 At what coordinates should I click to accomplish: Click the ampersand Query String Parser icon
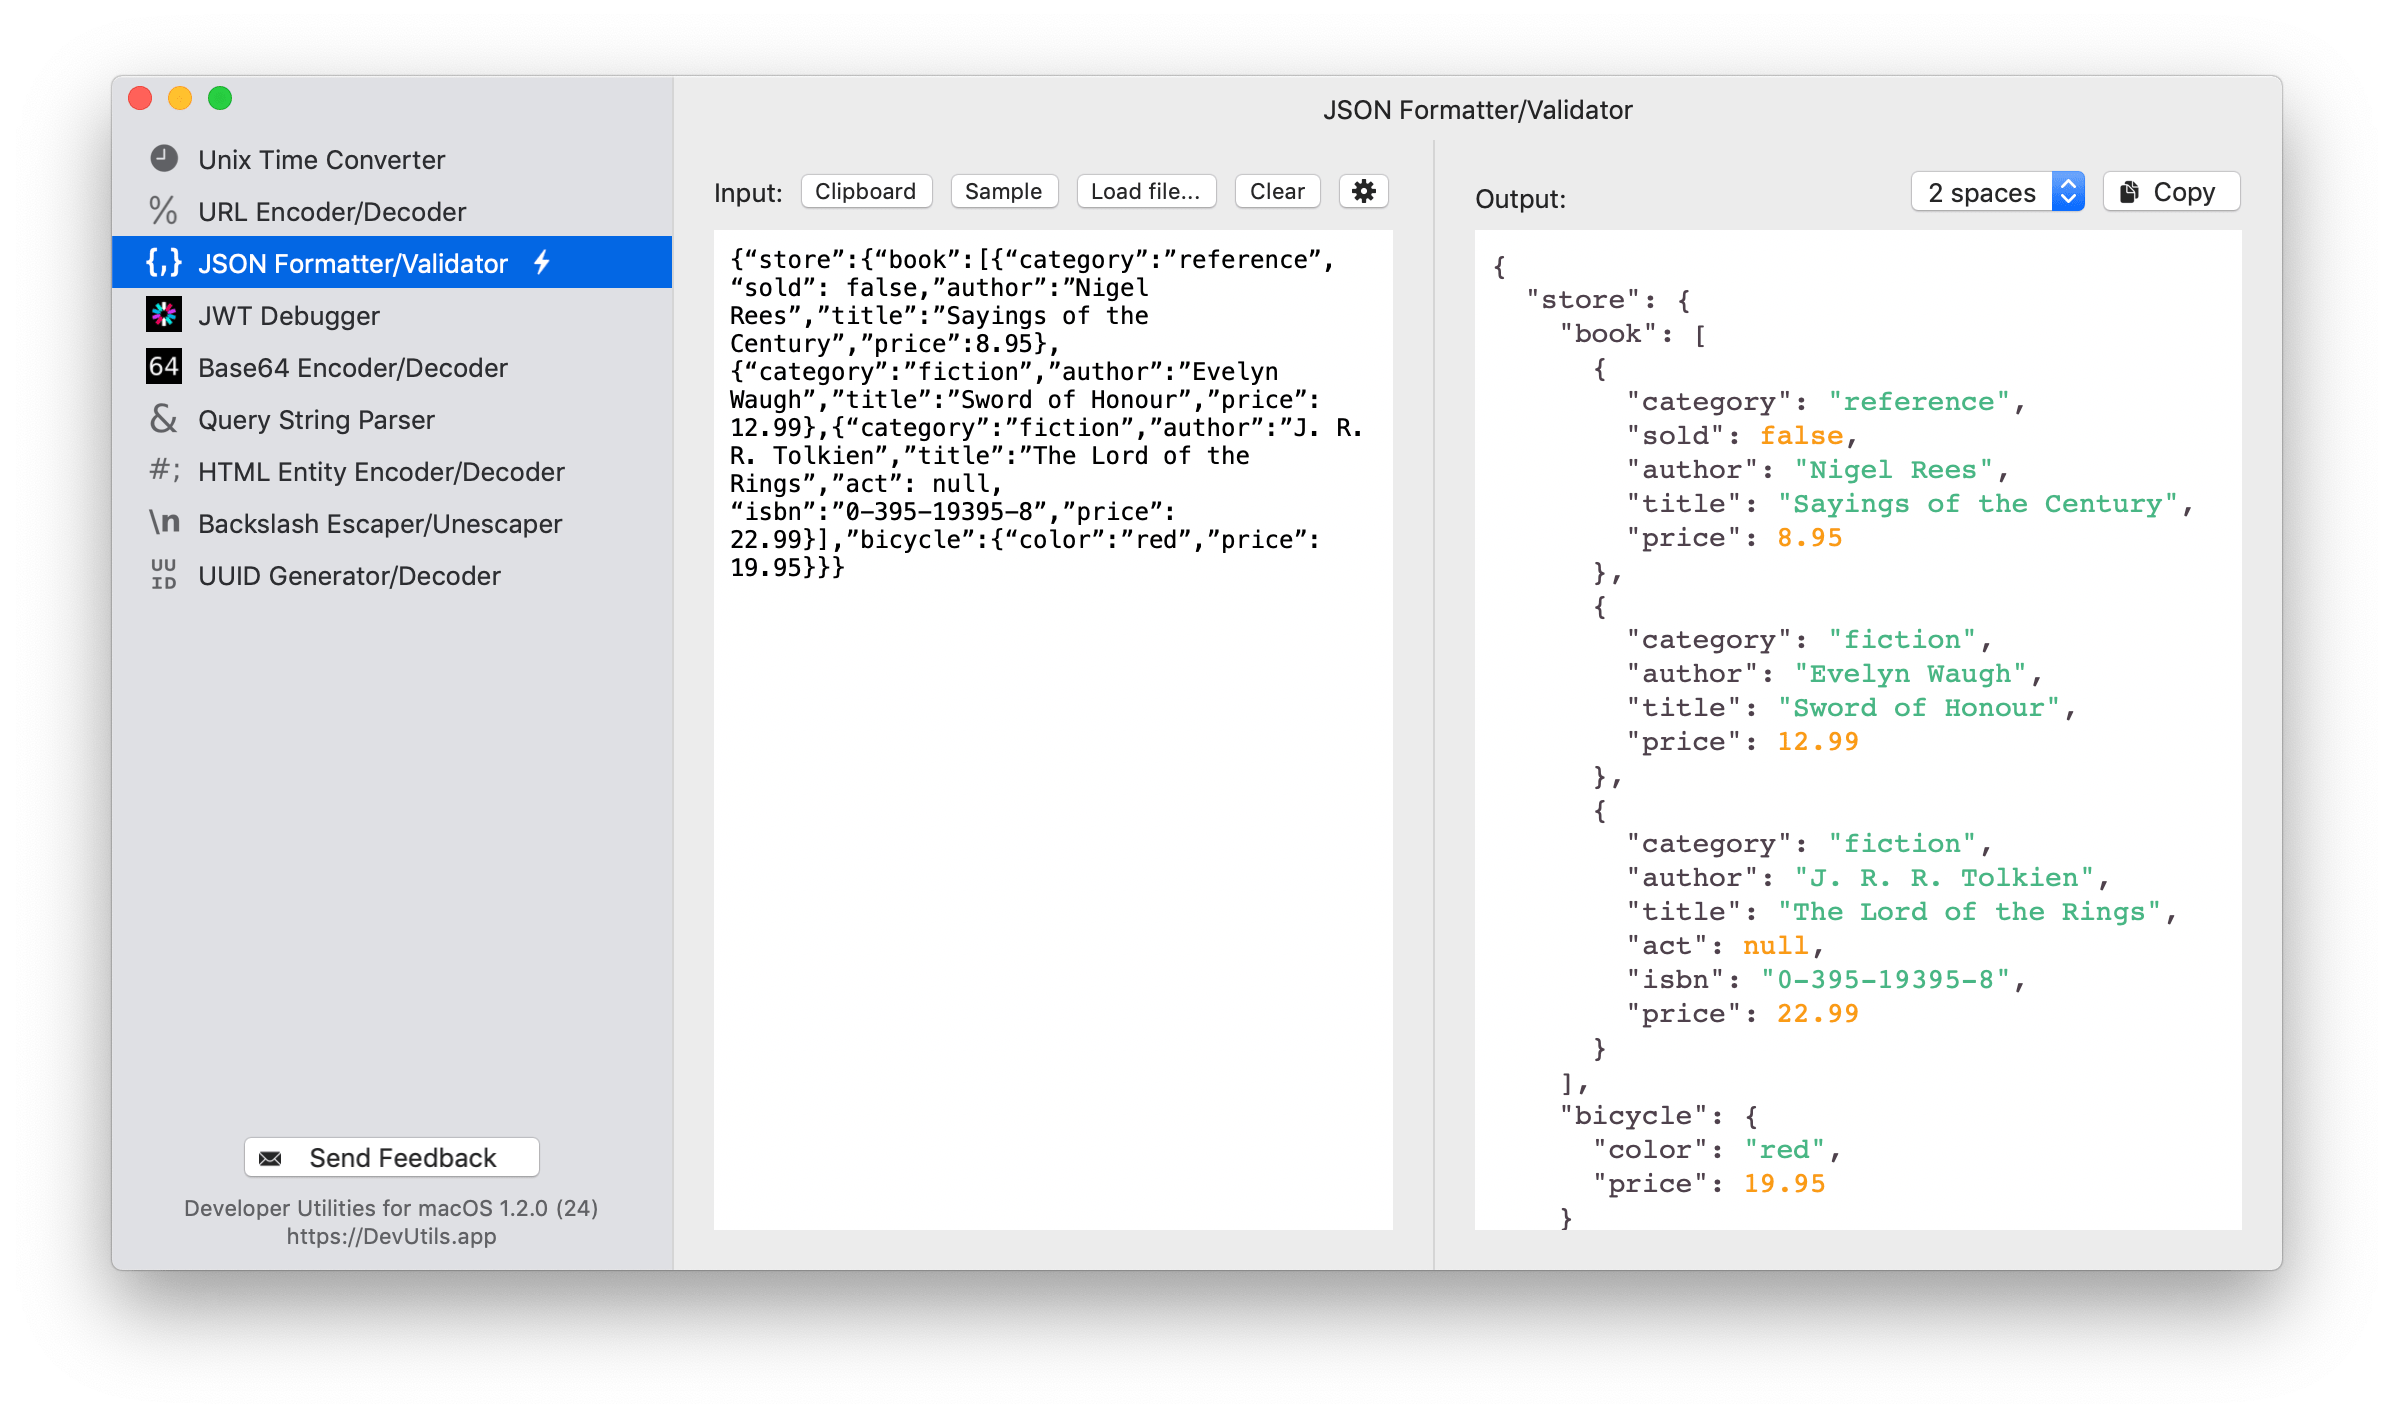(x=164, y=419)
